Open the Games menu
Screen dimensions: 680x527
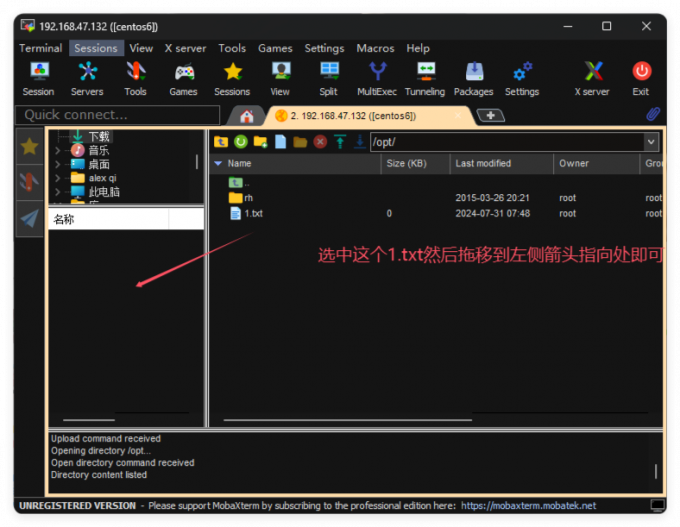coord(275,48)
